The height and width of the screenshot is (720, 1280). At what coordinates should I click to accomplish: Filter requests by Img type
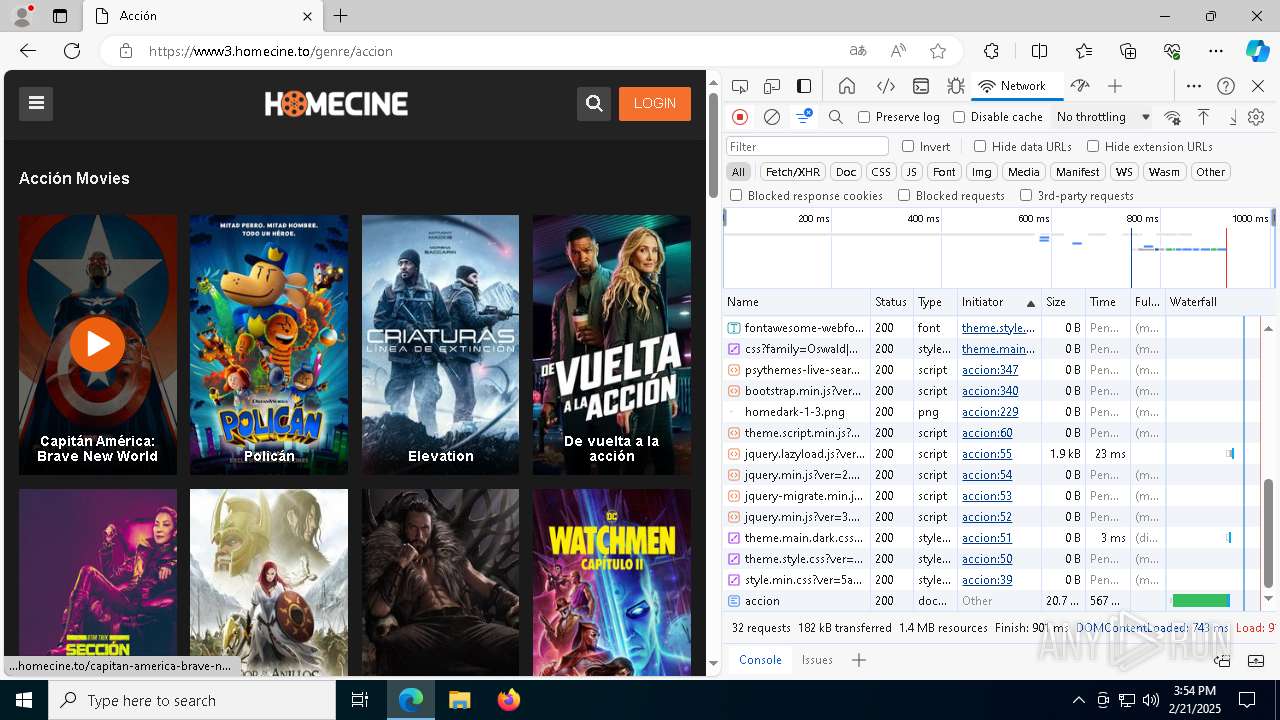(x=982, y=172)
